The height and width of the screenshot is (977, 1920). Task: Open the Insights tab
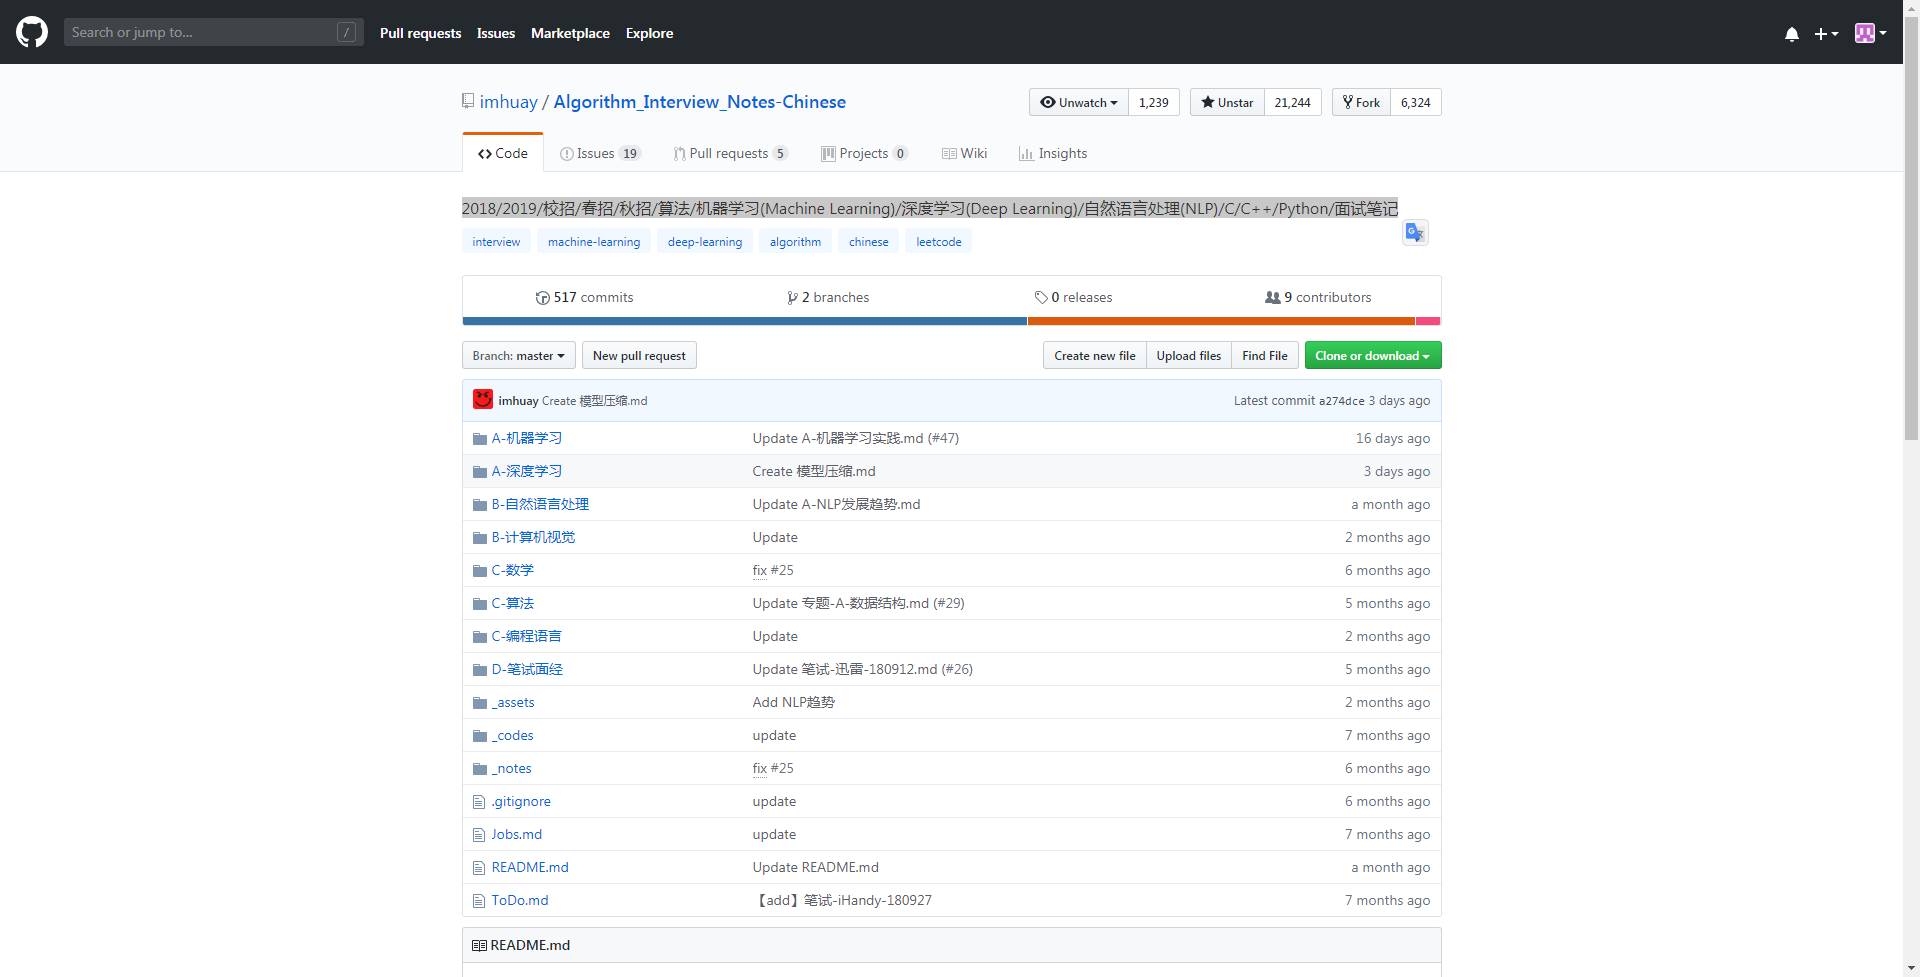point(1053,153)
